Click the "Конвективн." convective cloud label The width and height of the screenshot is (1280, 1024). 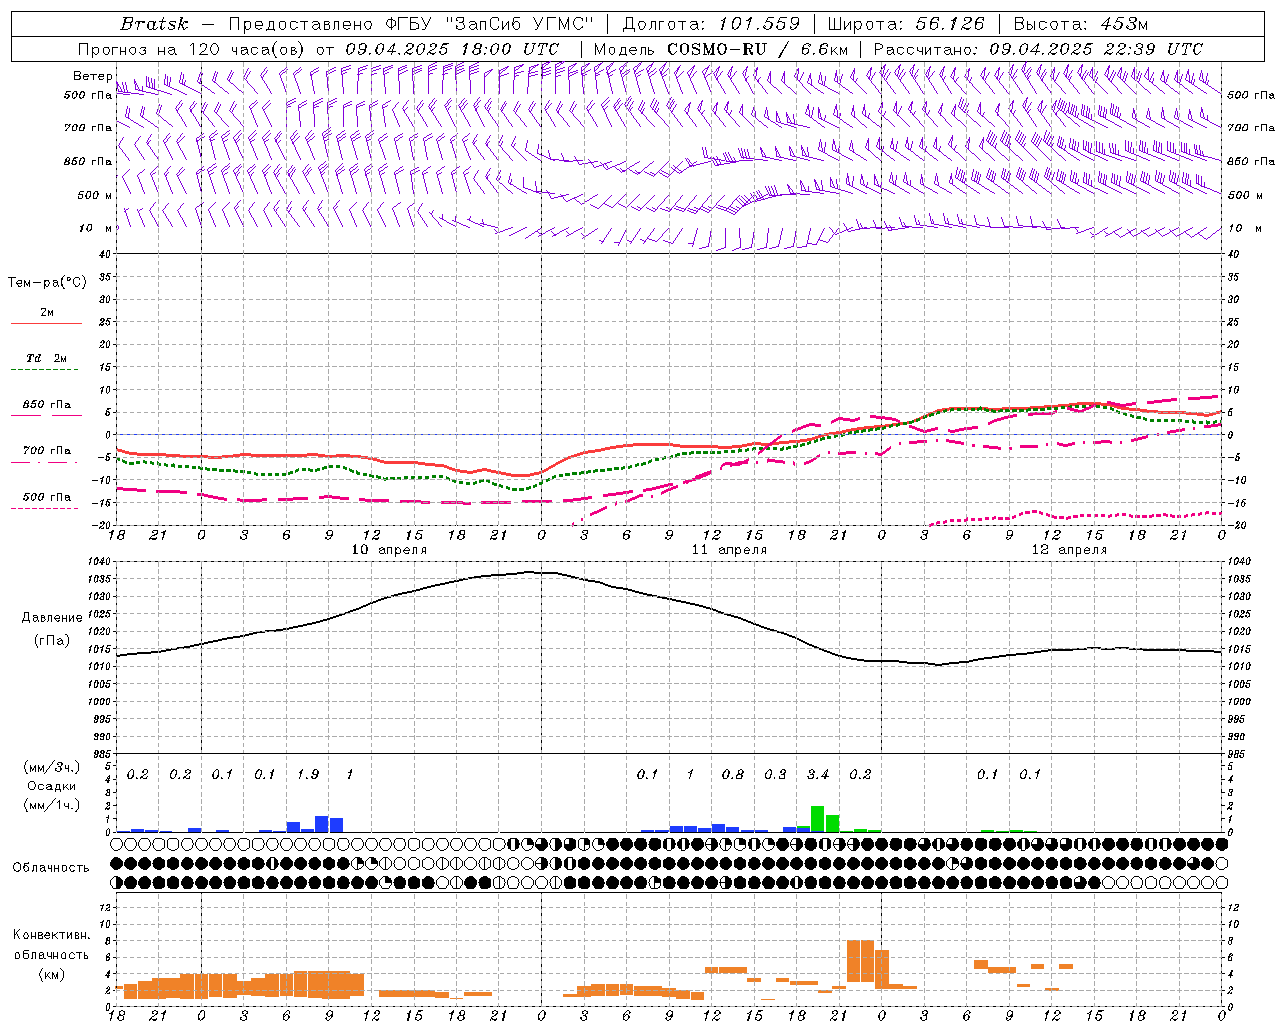click(52, 935)
